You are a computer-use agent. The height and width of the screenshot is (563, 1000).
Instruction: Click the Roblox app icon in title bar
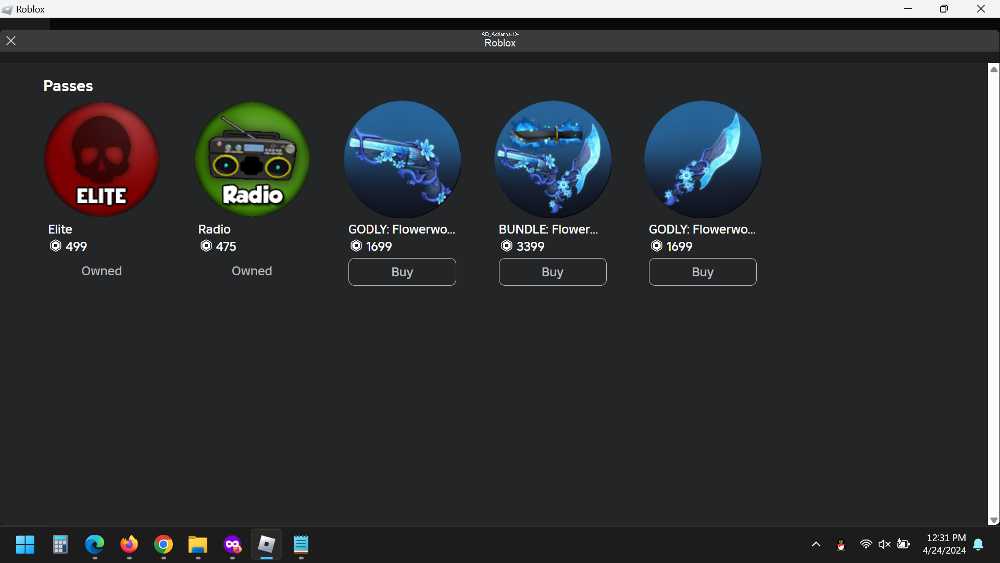point(7,10)
